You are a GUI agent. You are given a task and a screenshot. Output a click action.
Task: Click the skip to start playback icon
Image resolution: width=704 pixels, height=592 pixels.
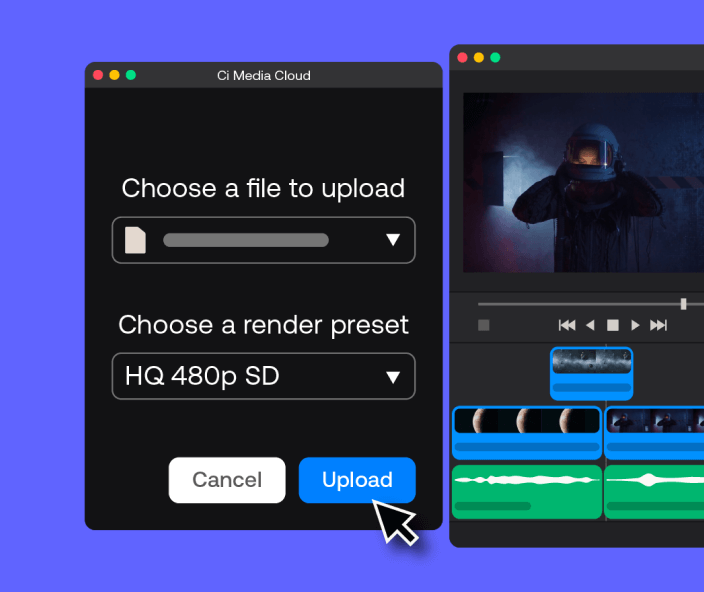pos(567,325)
